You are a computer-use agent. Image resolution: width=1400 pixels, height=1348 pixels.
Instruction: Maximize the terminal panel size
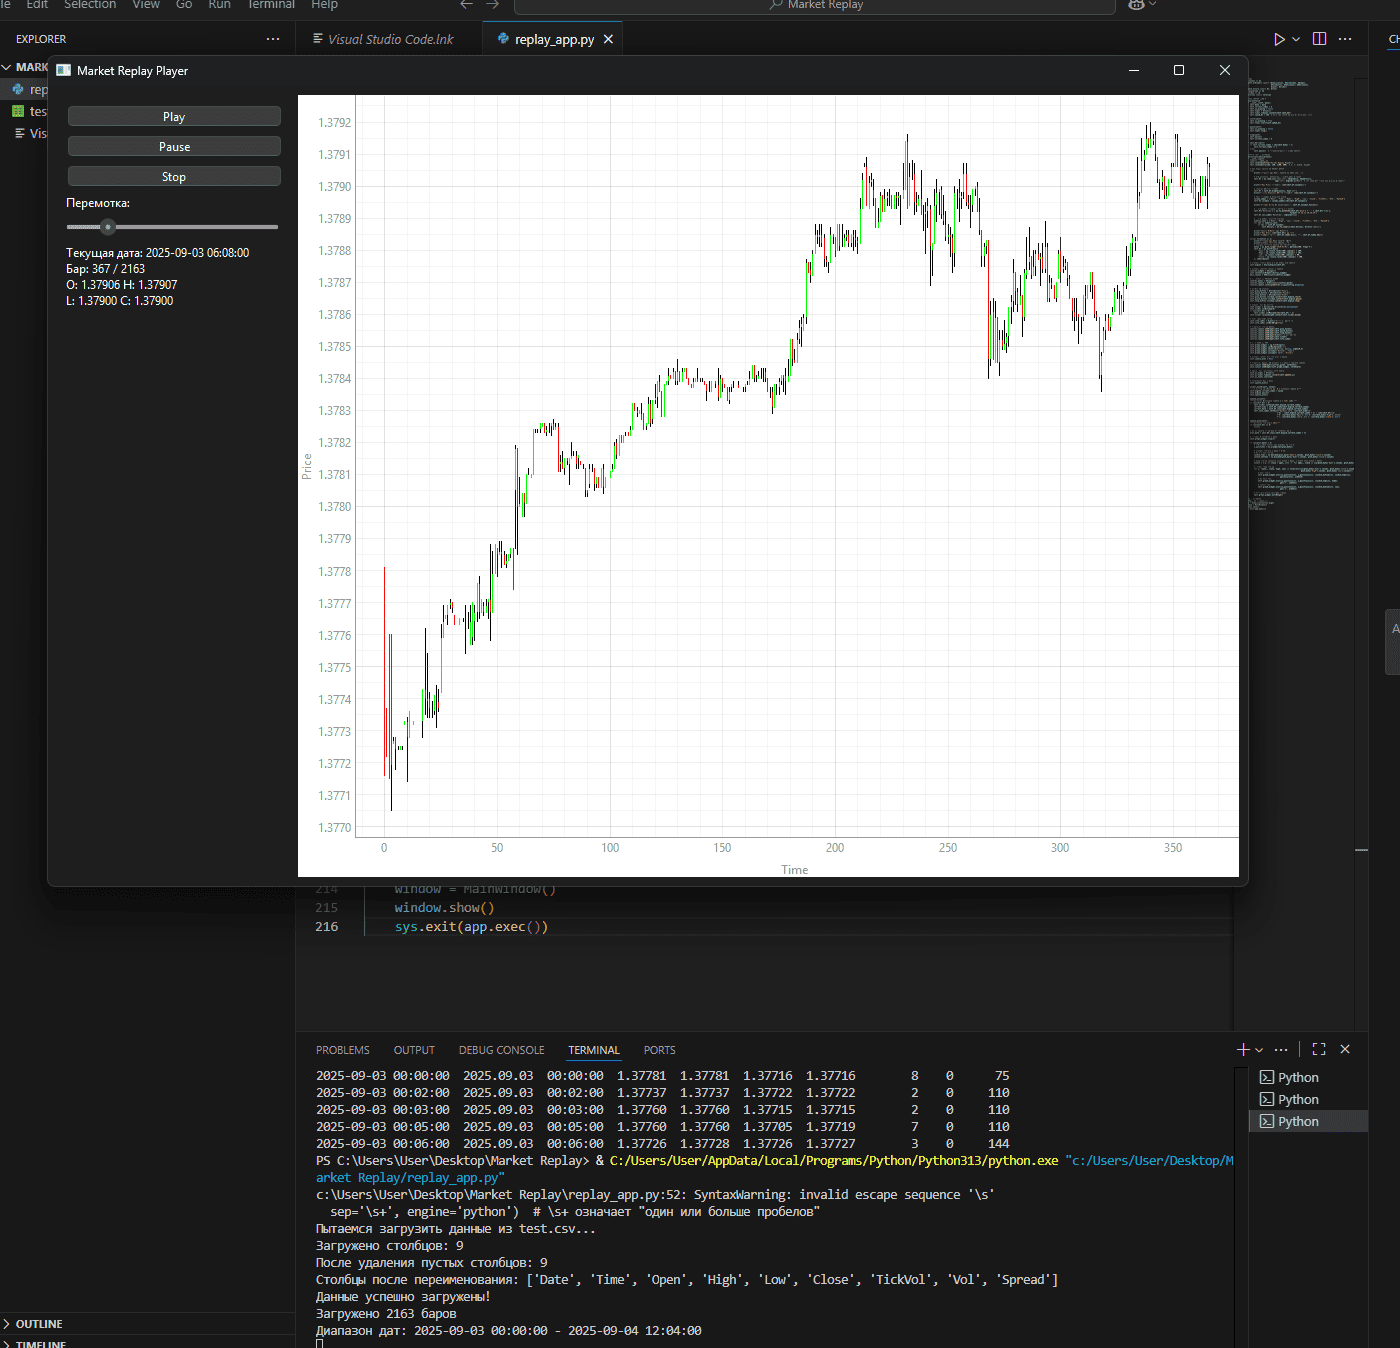[x=1319, y=1049]
